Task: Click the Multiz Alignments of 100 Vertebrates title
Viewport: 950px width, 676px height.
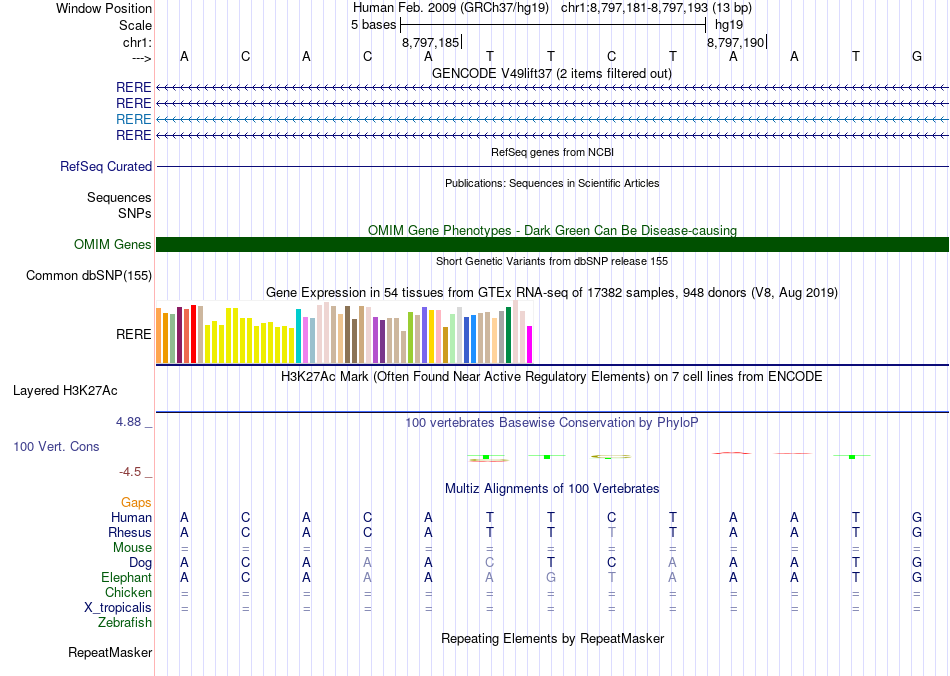Action: pos(552,488)
